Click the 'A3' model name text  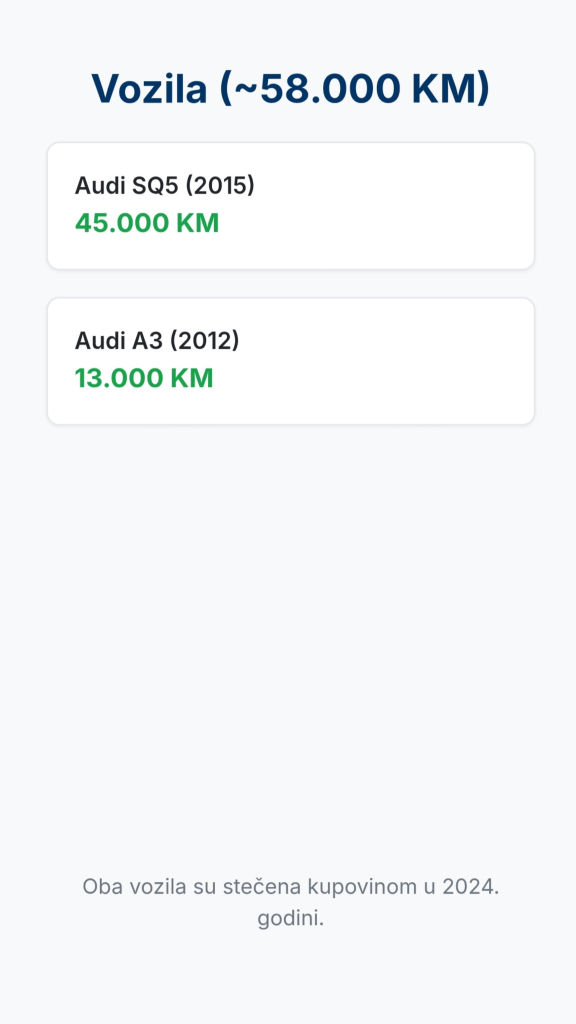tap(148, 341)
